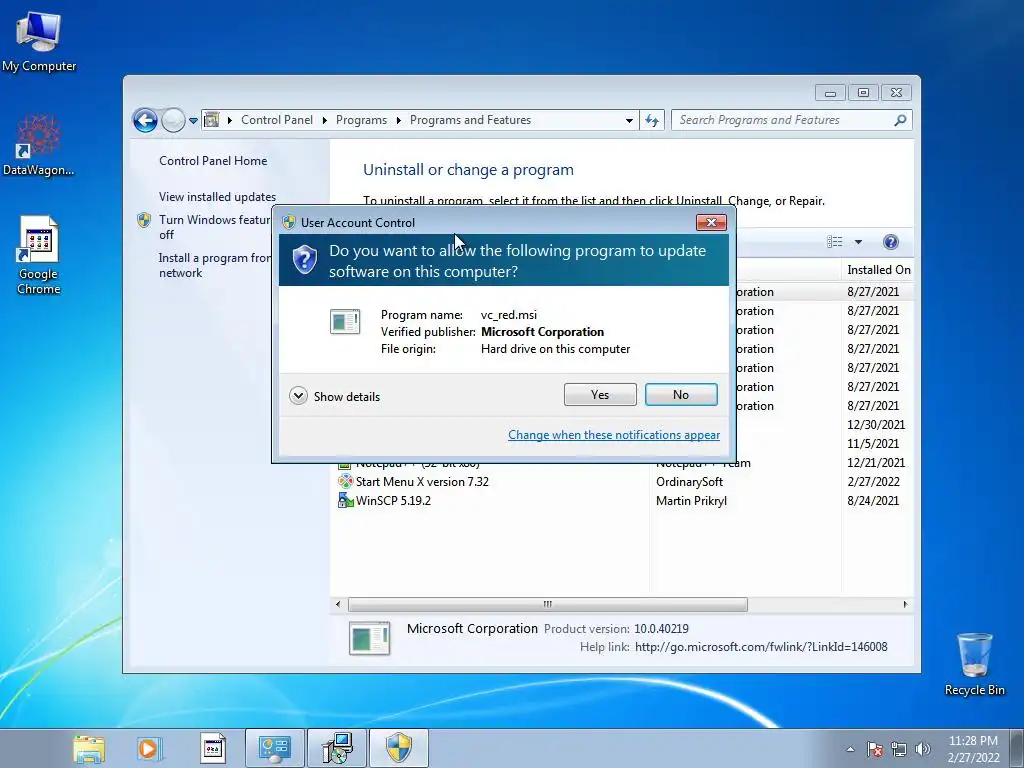
Task: Click the 12/30/2021 installed date
Action: pyautogui.click(x=876, y=424)
